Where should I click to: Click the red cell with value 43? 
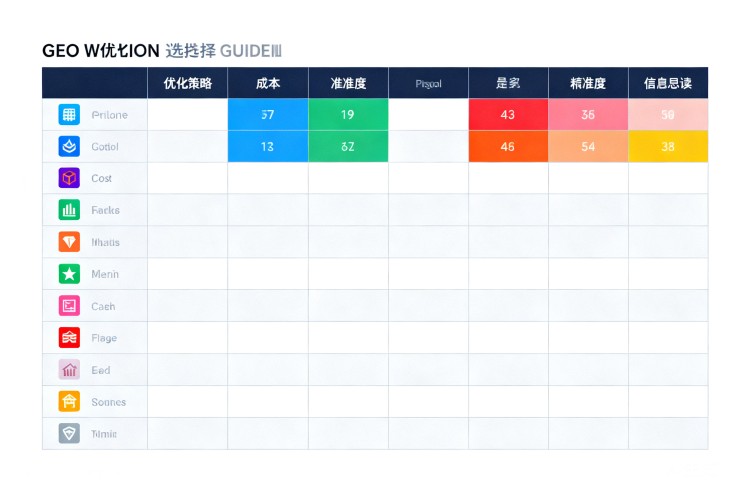(508, 114)
